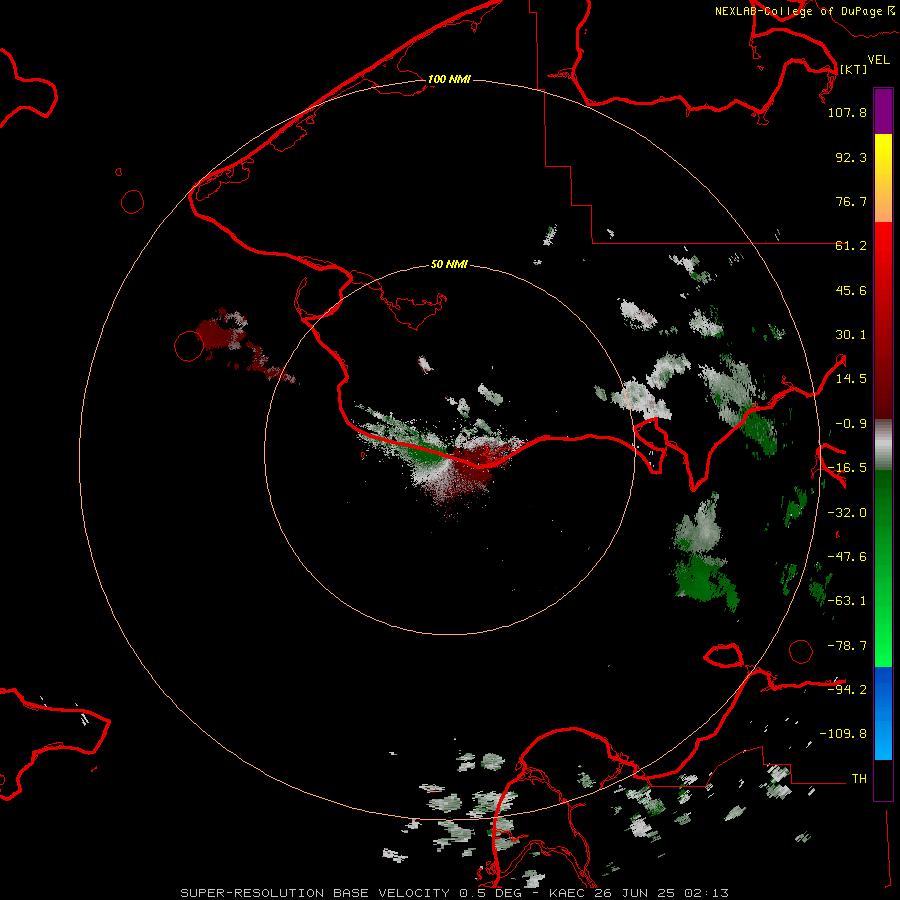Image resolution: width=900 pixels, height=900 pixels.
Task: Click the red circle marker beside the dark red echoes
Action: click(x=189, y=346)
